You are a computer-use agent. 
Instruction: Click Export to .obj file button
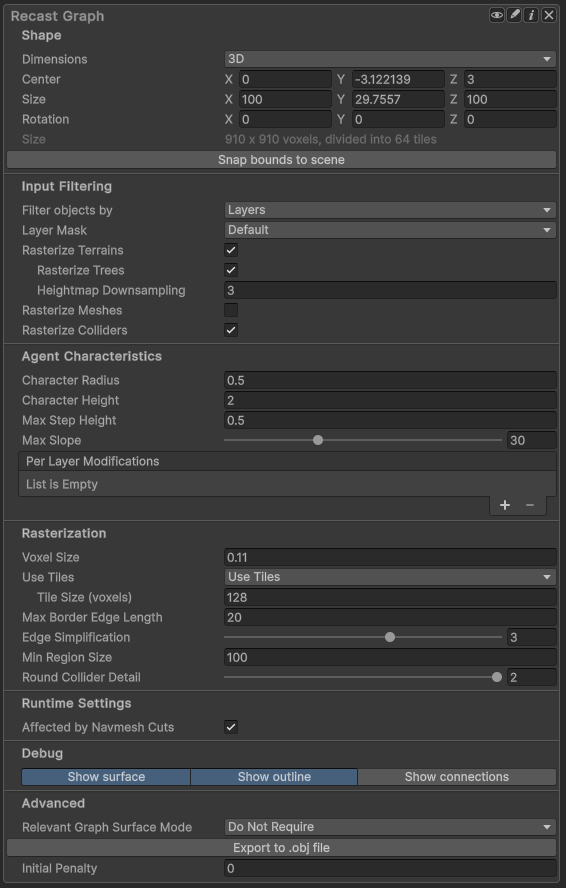point(282,848)
